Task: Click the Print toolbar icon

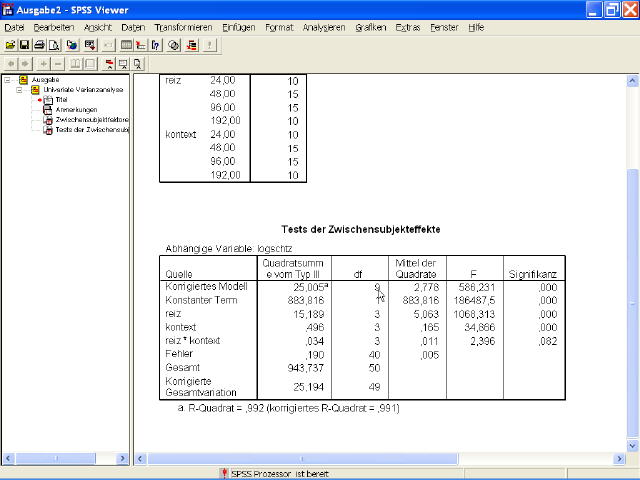Action: tap(40, 45)
